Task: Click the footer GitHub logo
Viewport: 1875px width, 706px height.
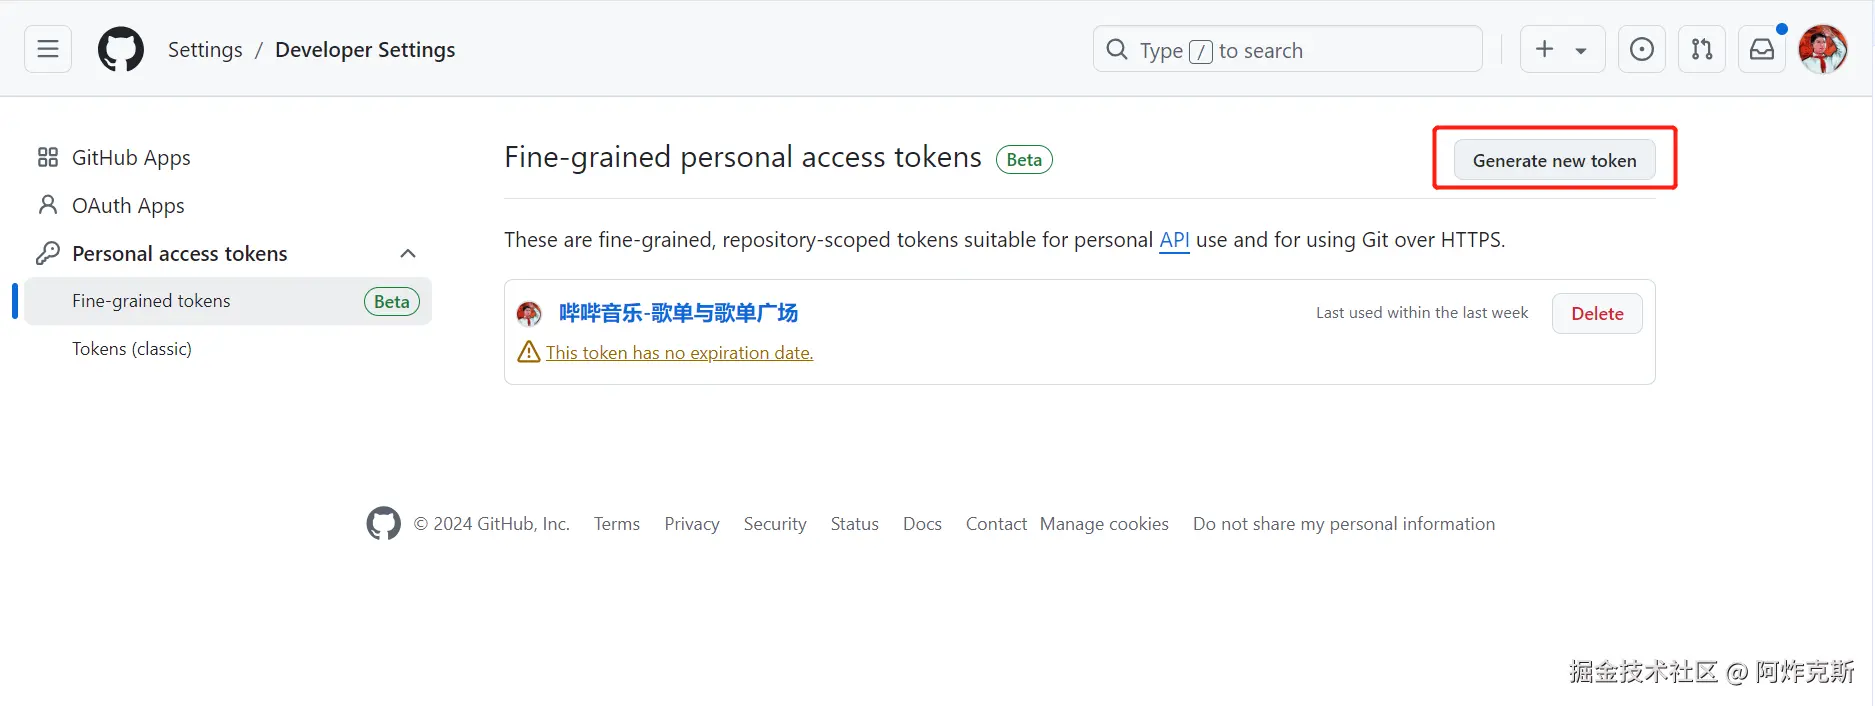Action: point(383,523)
